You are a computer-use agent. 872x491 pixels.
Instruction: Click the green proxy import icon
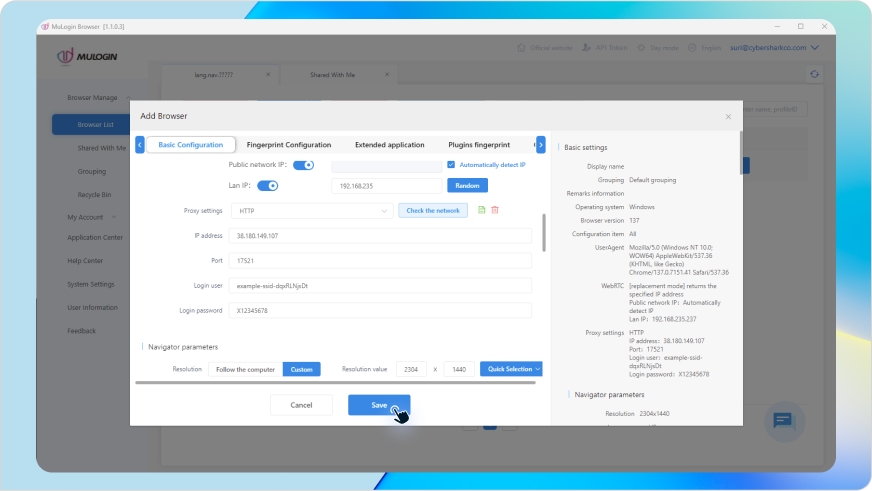[481, 210]
